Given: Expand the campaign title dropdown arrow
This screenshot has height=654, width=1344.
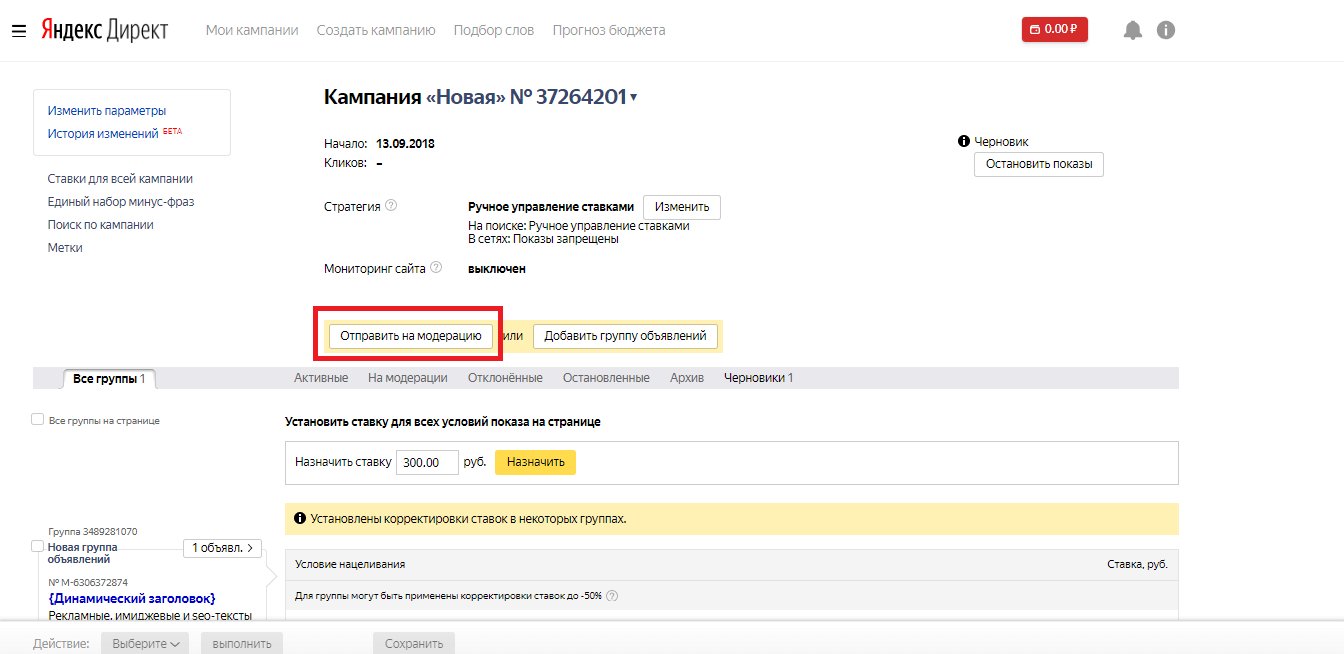Looking at the screenshot, I should (634, 98).
